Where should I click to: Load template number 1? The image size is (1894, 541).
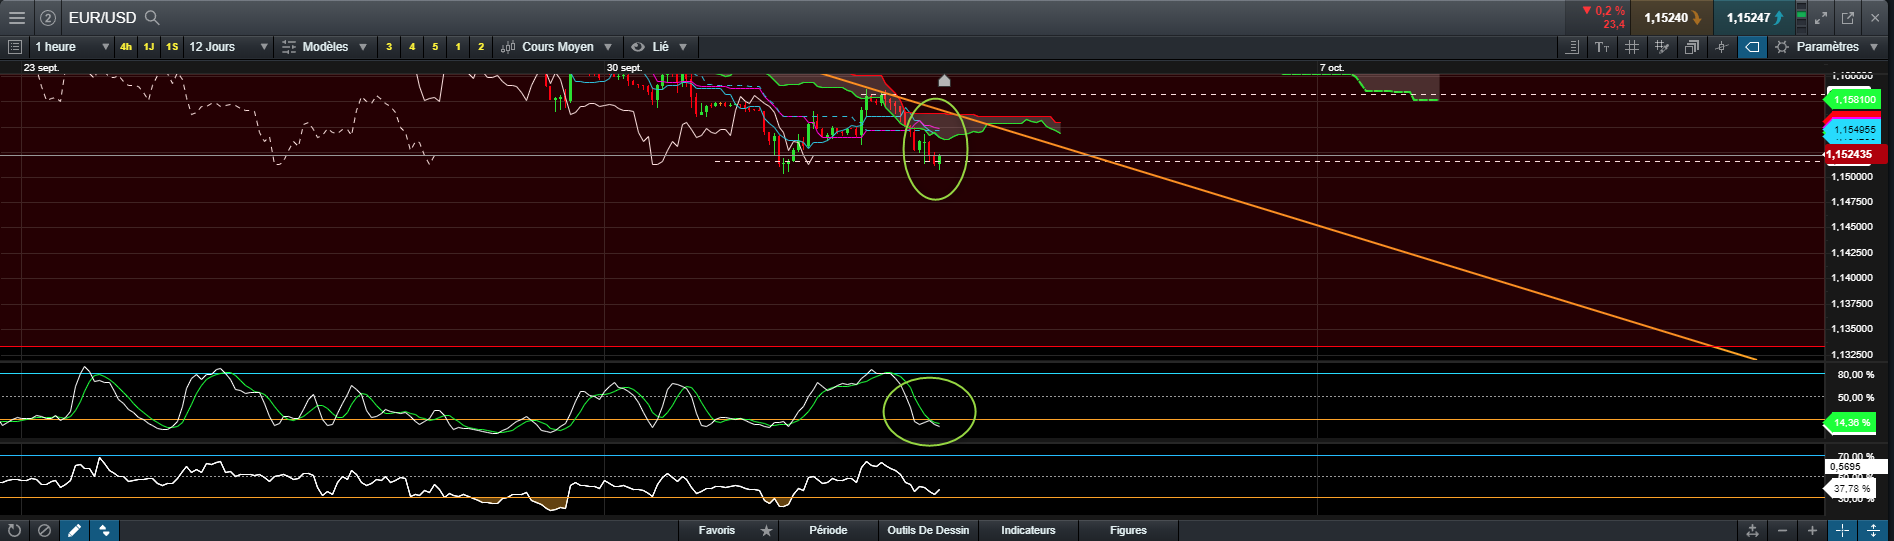pyautogui.click(x=458, y=47)
